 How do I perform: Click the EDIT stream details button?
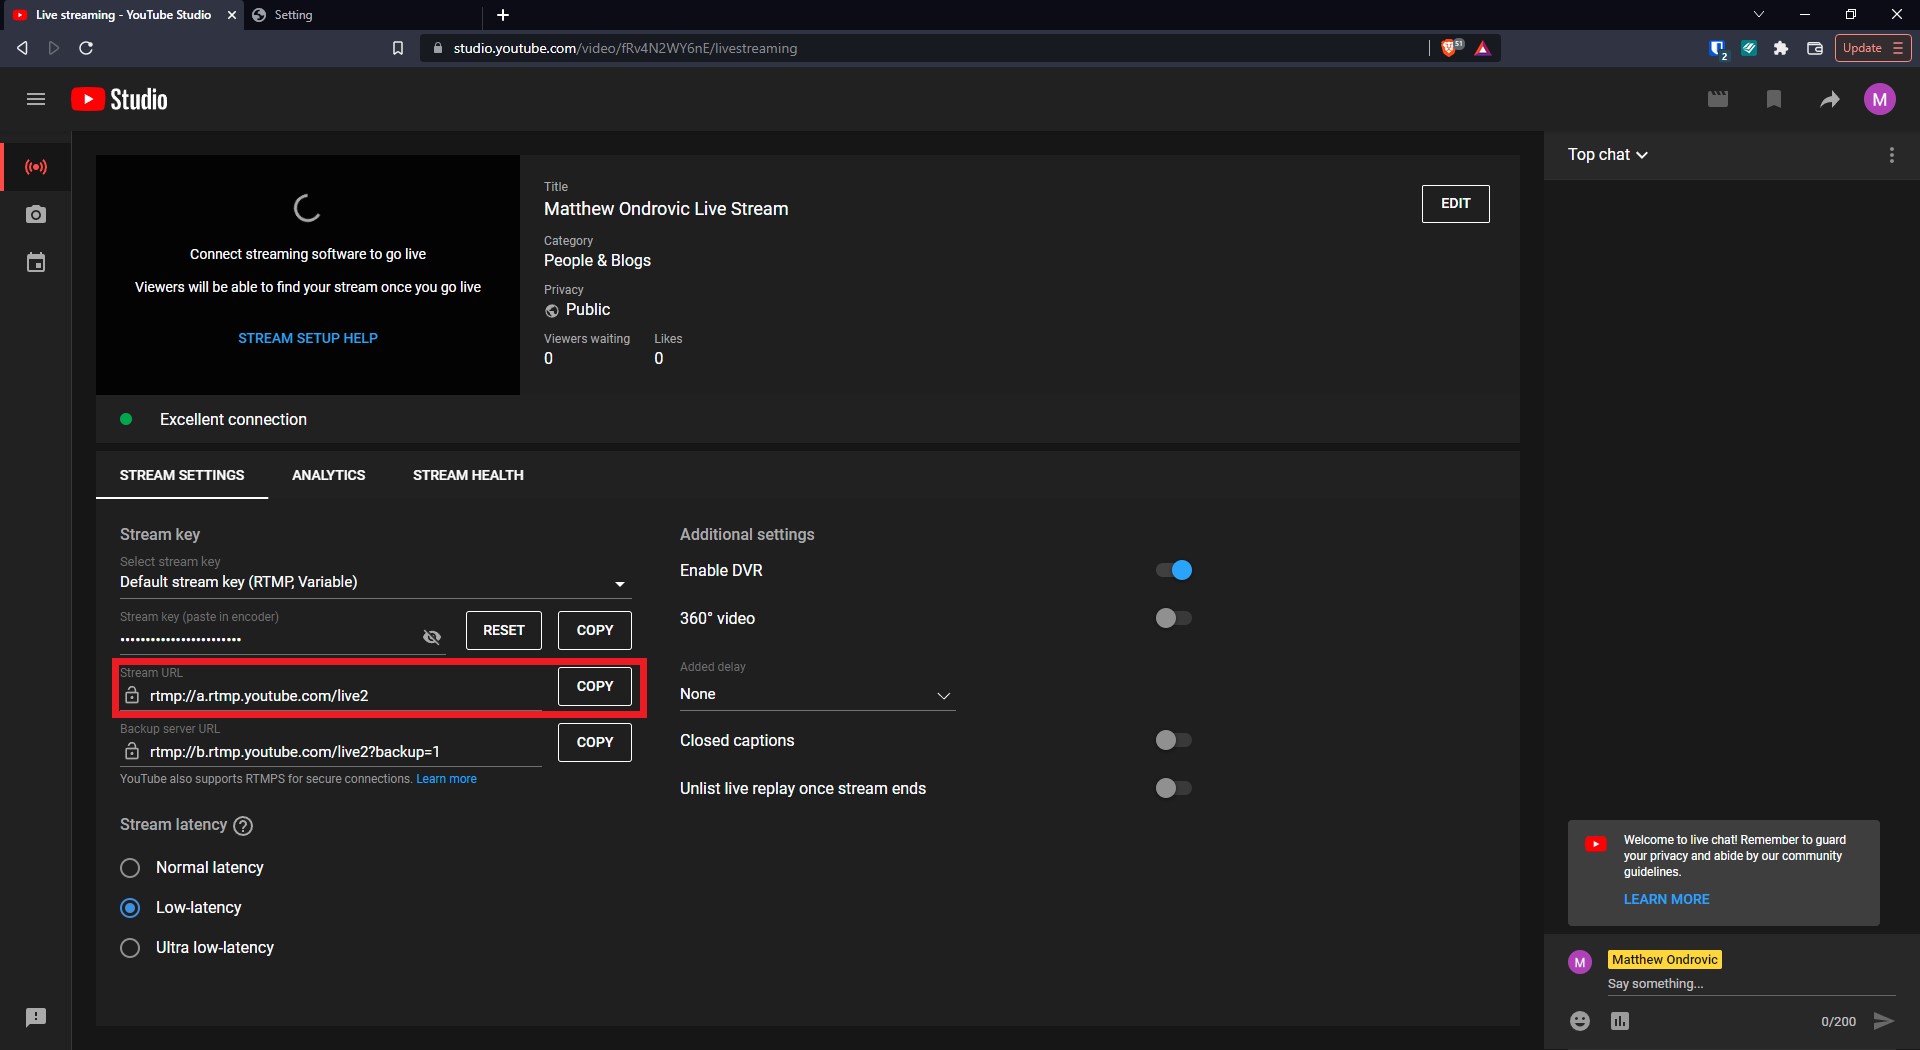[1455, 204]
